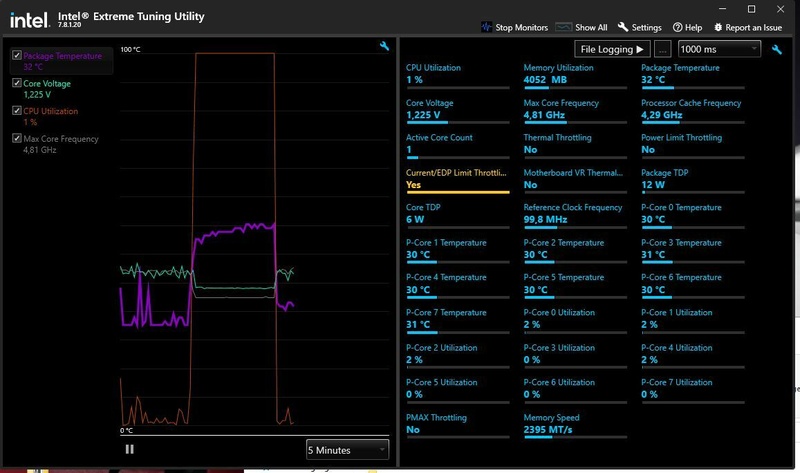Toggle Core Voltage graph checkbox
The image size is (800, 473).
(17, 83)
